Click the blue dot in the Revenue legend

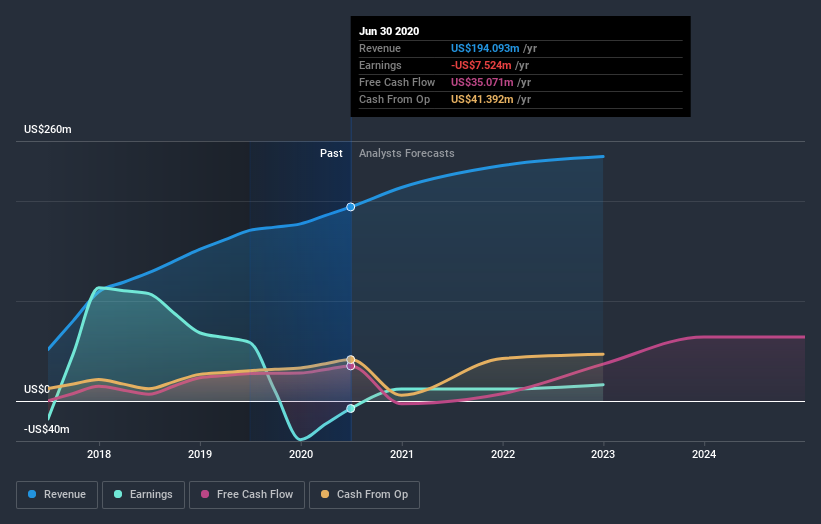32,494
